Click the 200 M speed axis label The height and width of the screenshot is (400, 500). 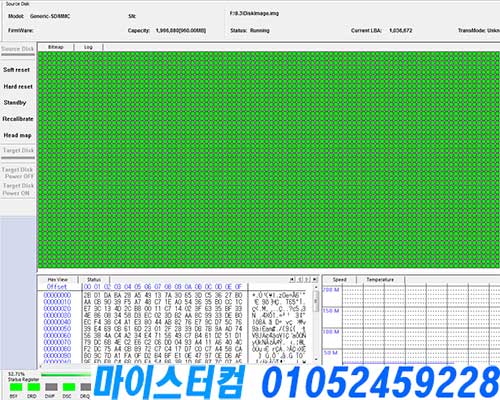(331, 290)
